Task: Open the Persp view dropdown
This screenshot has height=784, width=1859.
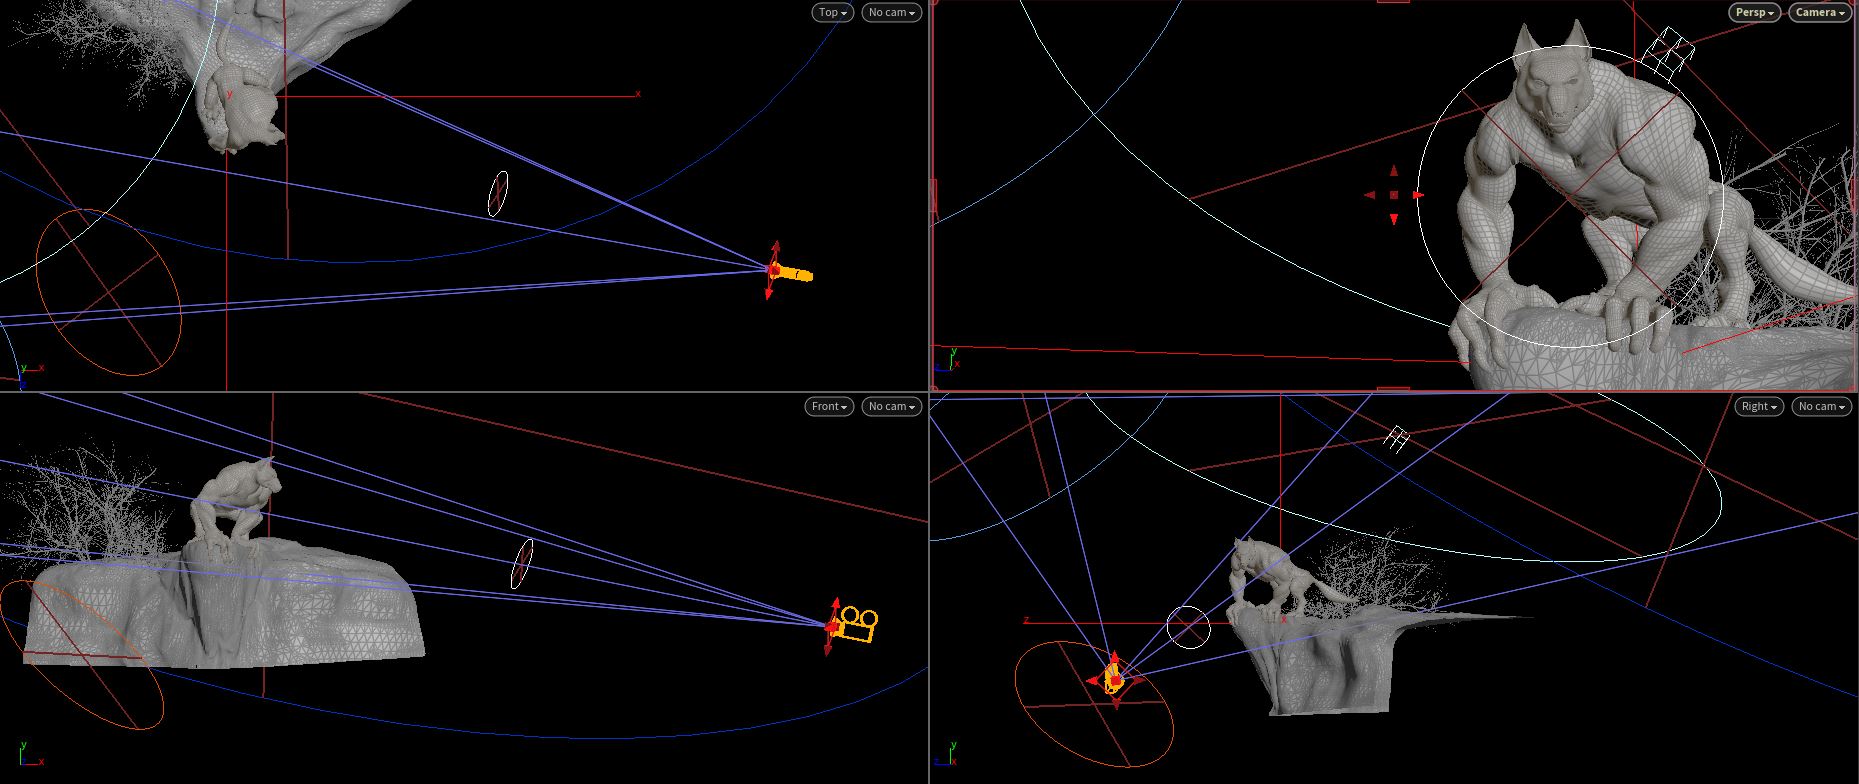Action: point(1754,13)
